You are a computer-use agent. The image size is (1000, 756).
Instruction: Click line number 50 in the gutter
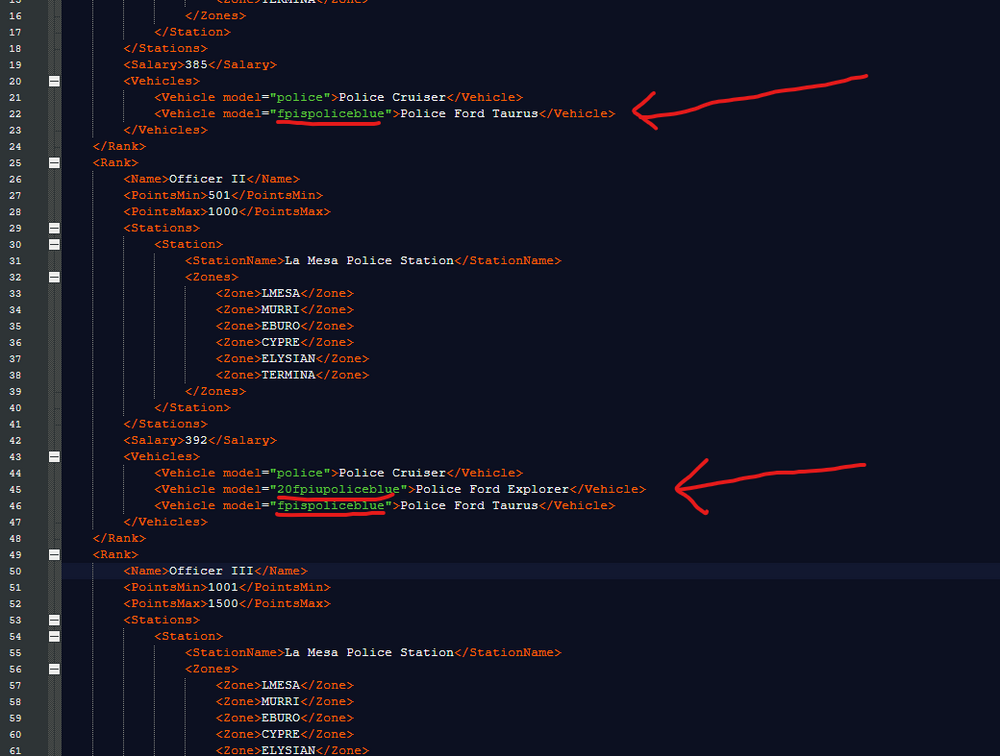pyautogui.click(x=18, y=570)
